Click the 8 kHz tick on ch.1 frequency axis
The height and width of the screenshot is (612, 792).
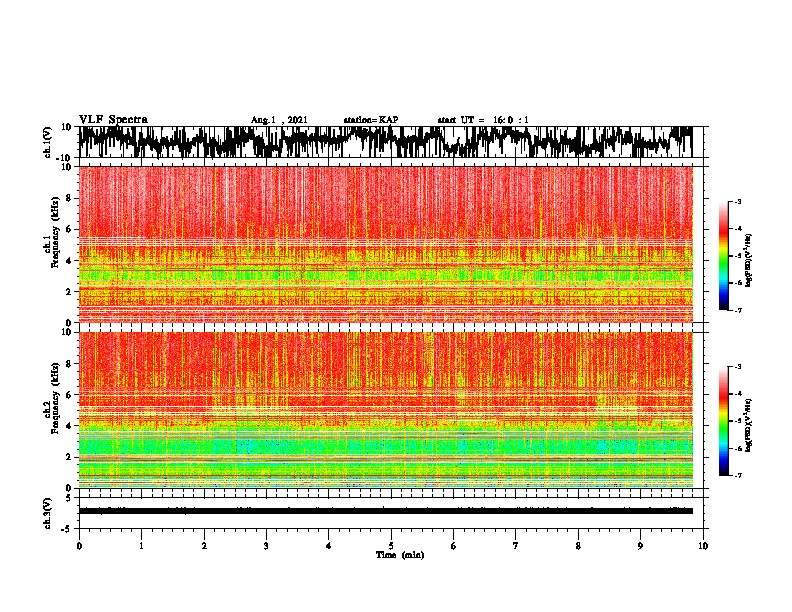point(69,198)
